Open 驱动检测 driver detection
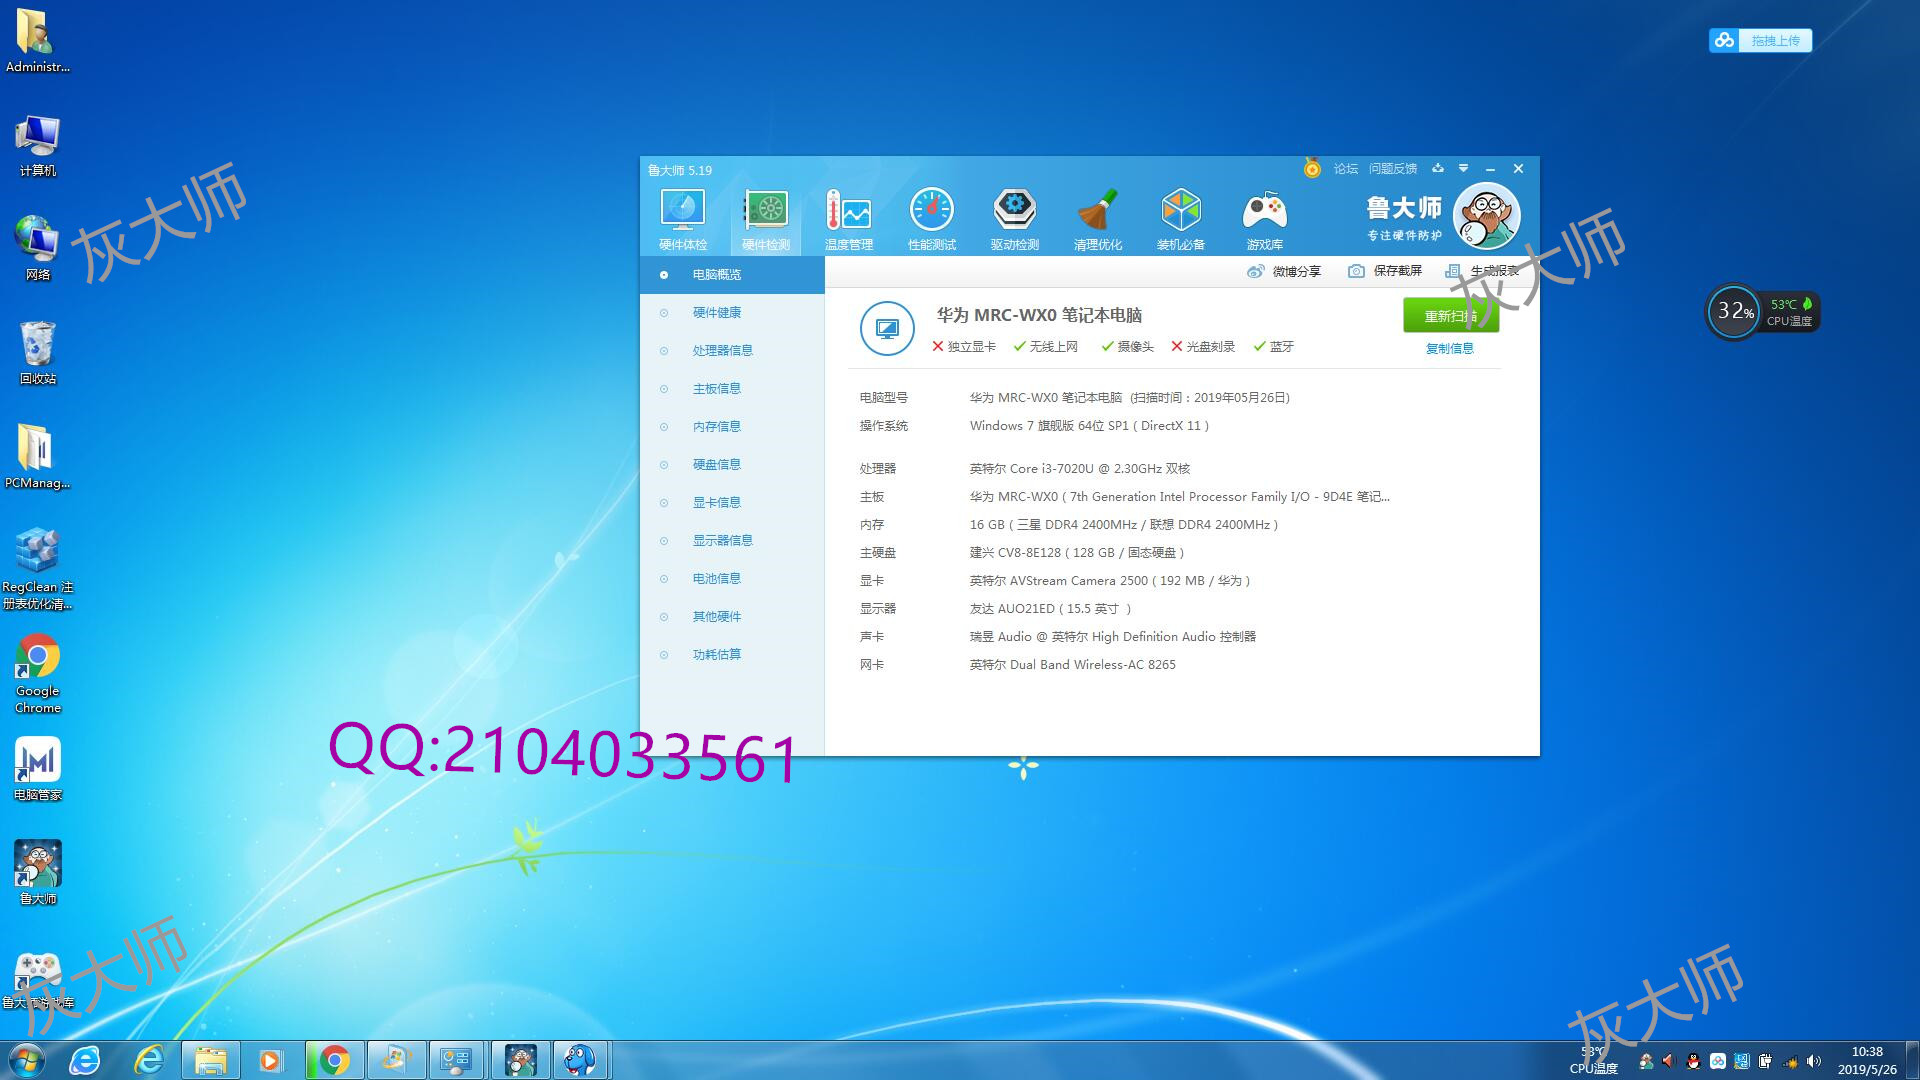This screenshot has width=1920, height=1080. pyautogui.click(x=1015, y=220)
